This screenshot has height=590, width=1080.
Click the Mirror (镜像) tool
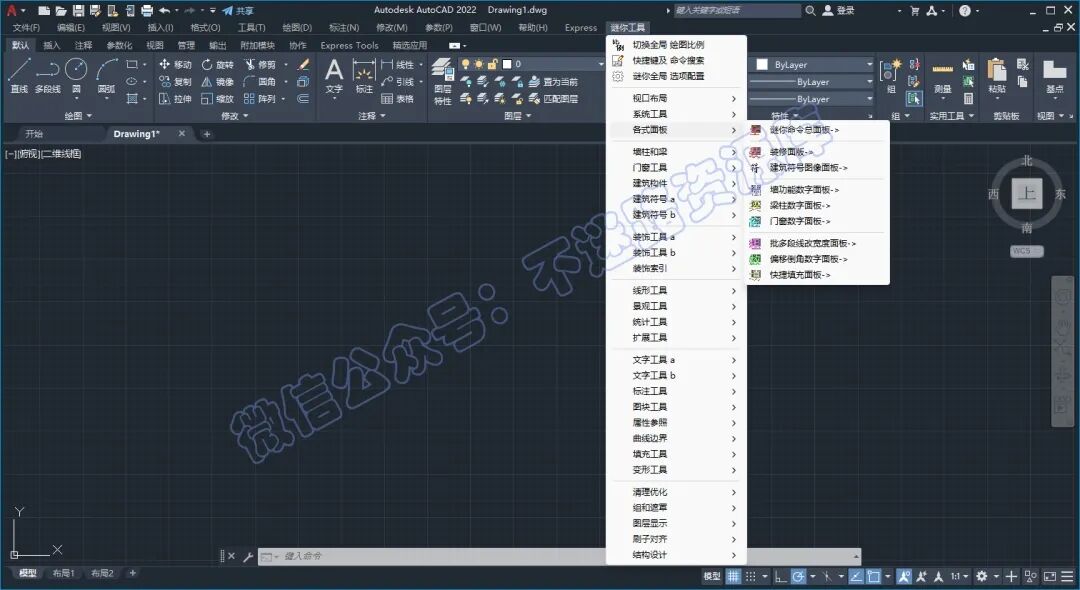[x=218, y=81]
